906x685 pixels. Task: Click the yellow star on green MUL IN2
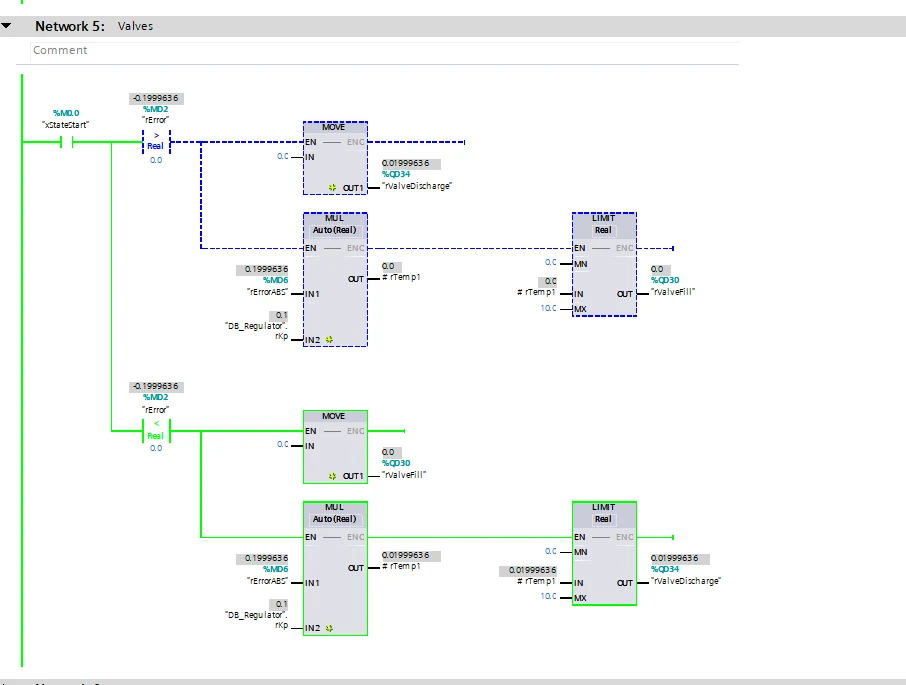pos(329,628)
